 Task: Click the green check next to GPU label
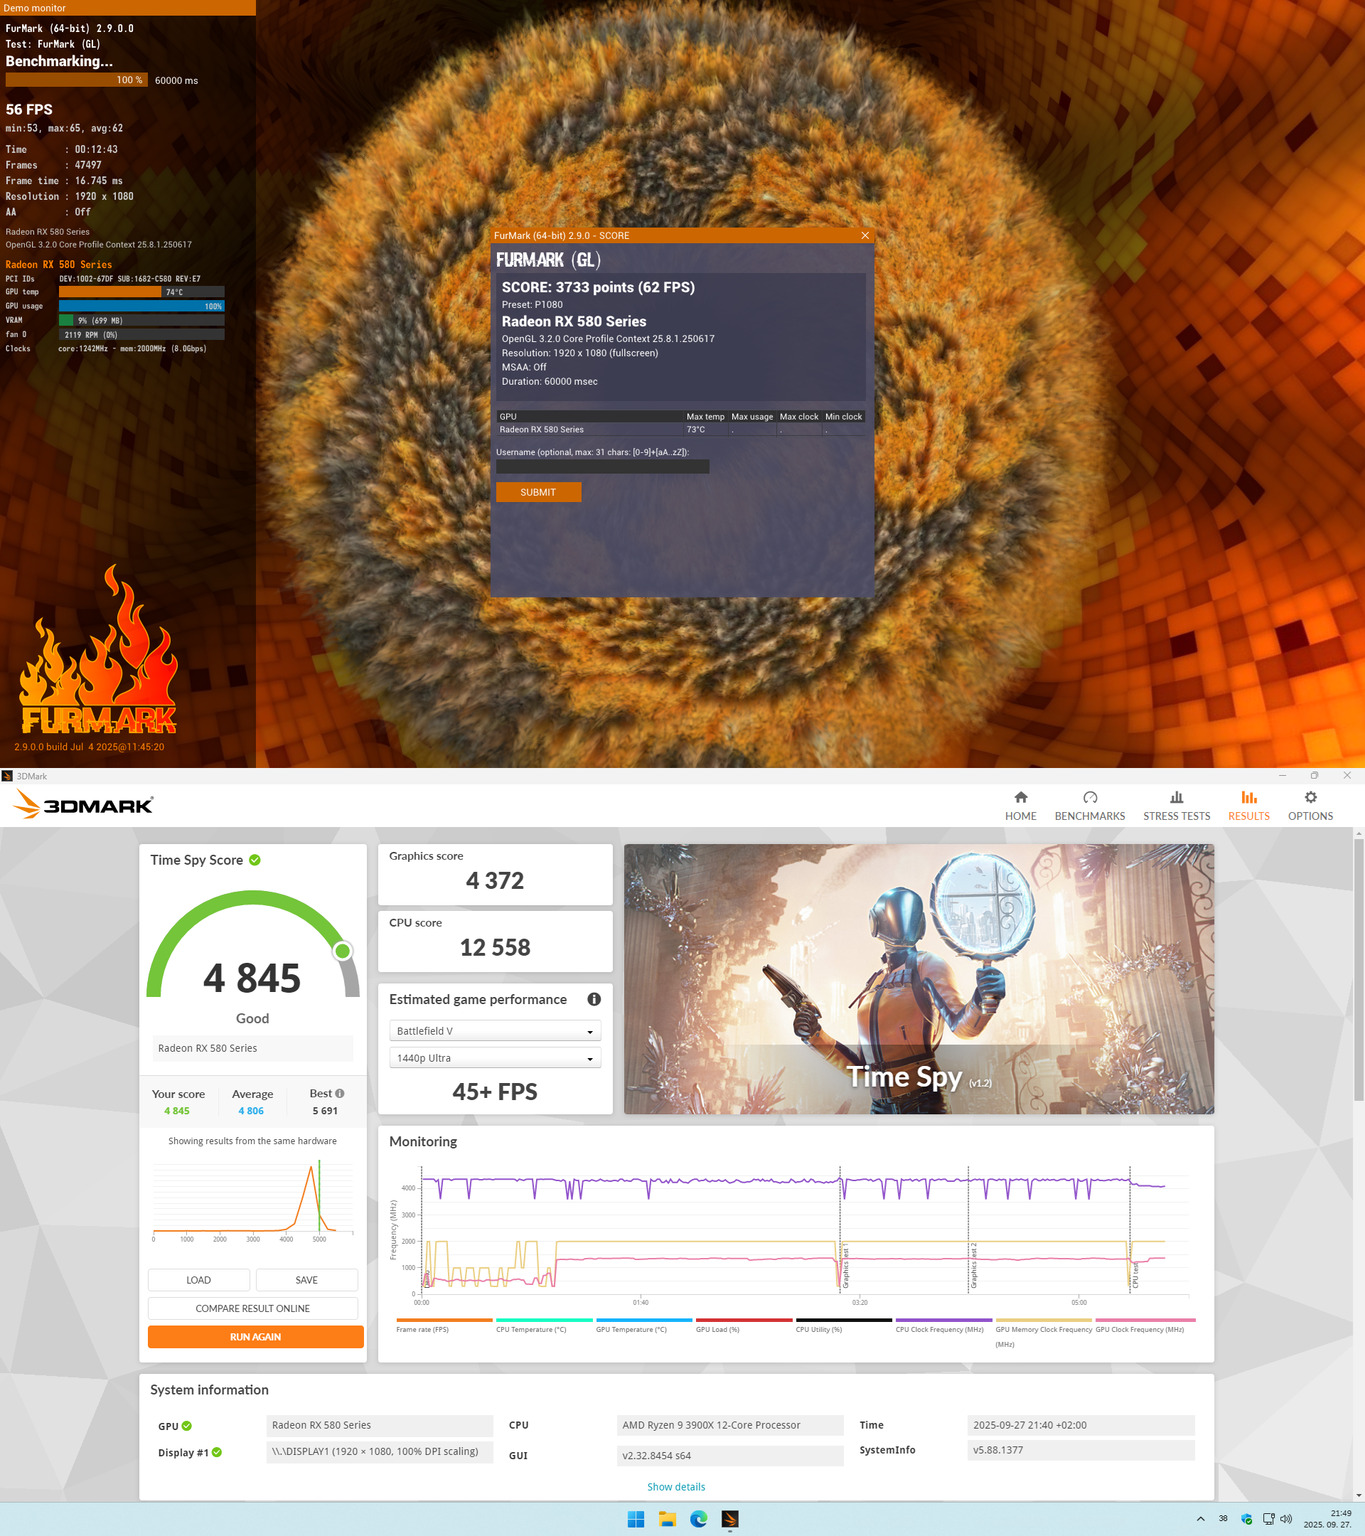coord(187,1426)
